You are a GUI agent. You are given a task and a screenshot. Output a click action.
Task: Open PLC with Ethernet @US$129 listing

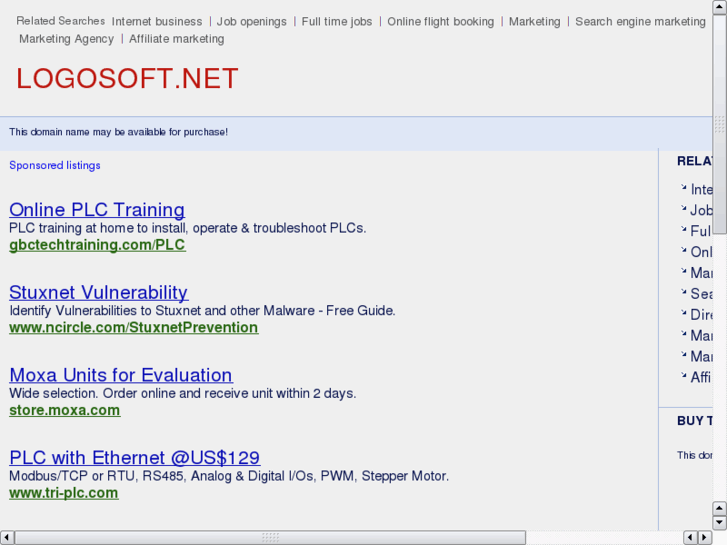[134, 458]
